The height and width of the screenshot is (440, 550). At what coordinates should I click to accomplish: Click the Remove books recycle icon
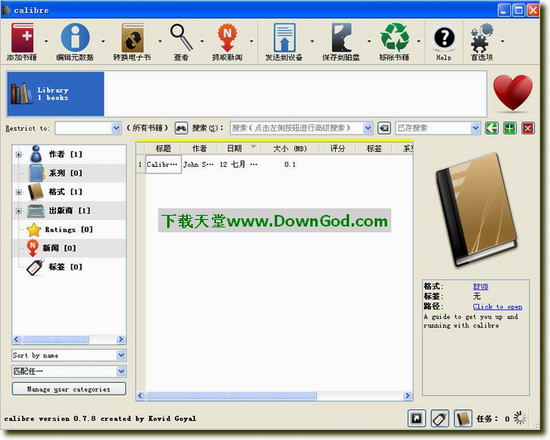(395, 38)
